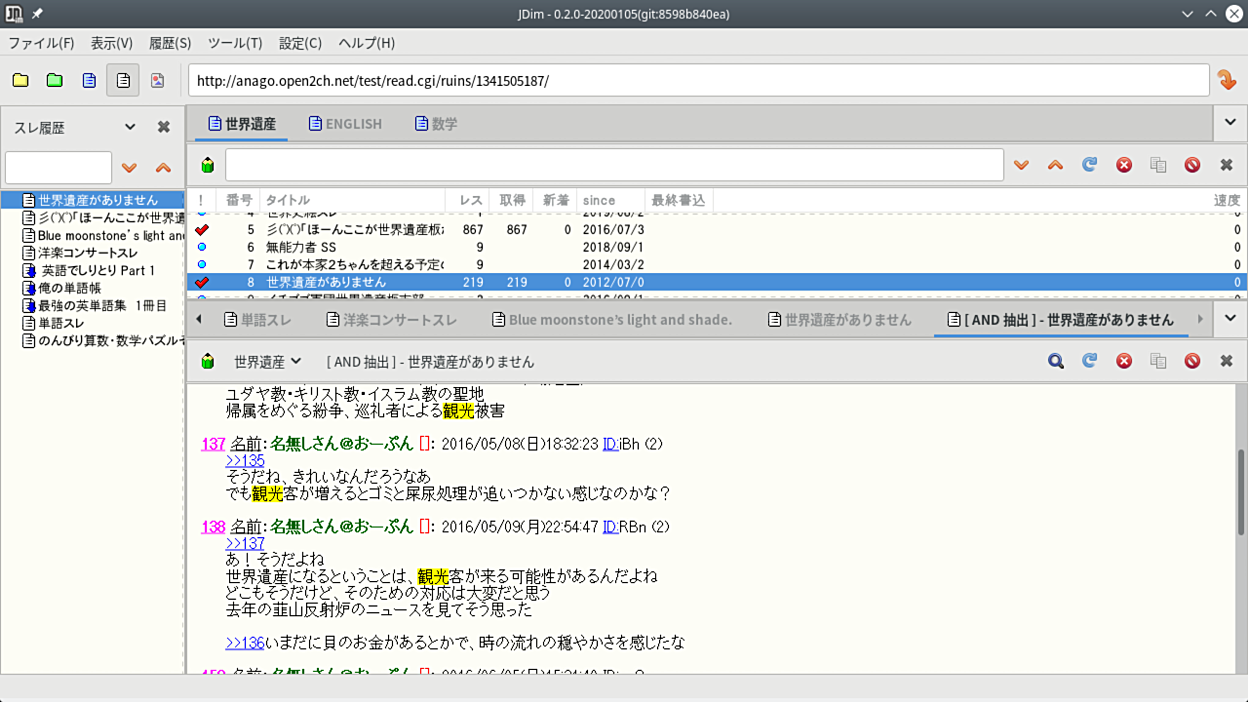
Task: Click the yellow folder icon in main toolbar
Action: (x=20, y=80)
